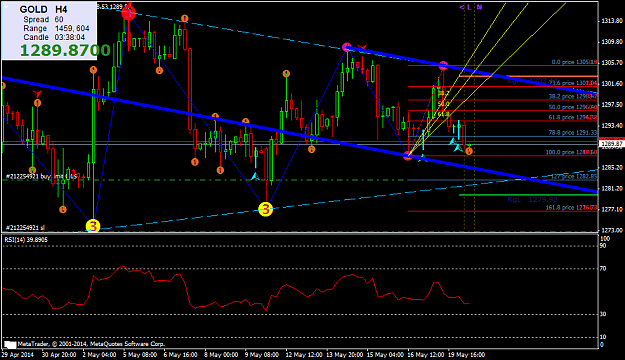Click the '100.0 price' Fibonacci level label
This screenshot has width=625, height=360.
pos(571,152)
